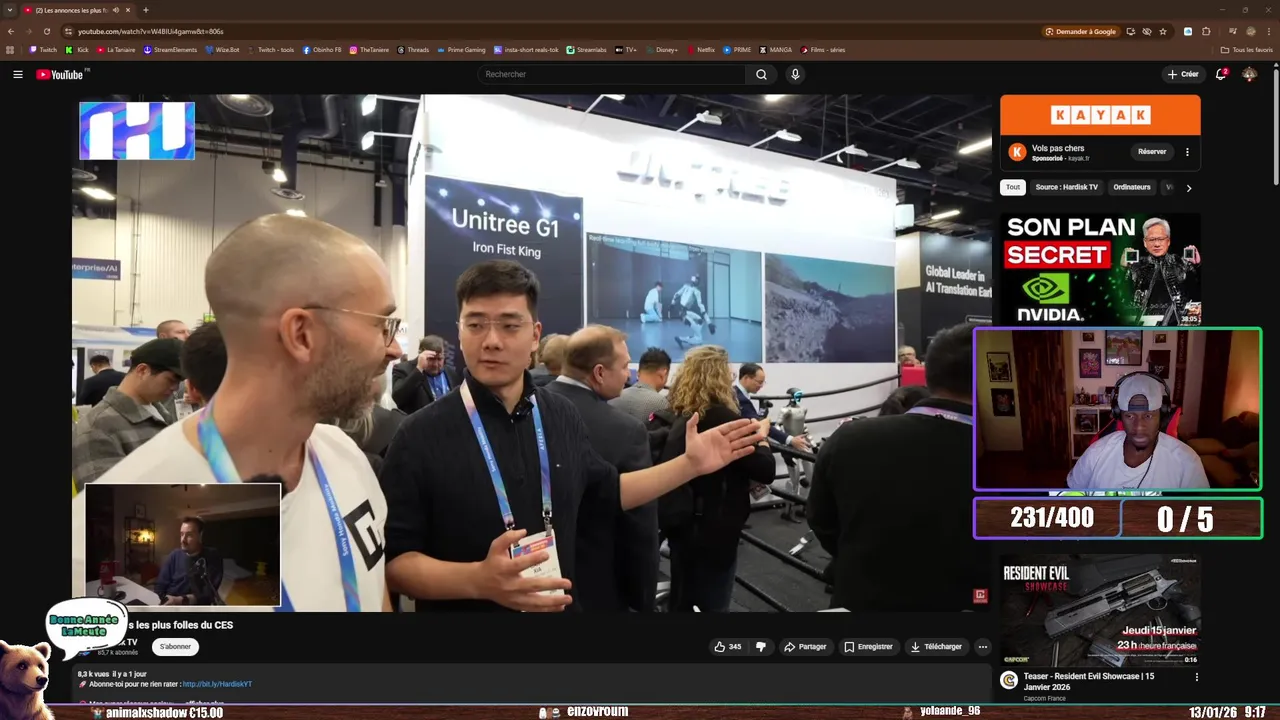Open the Disney+ bookmark
Viewport: 1280px width, 720px height.
(x=661, y=49)
